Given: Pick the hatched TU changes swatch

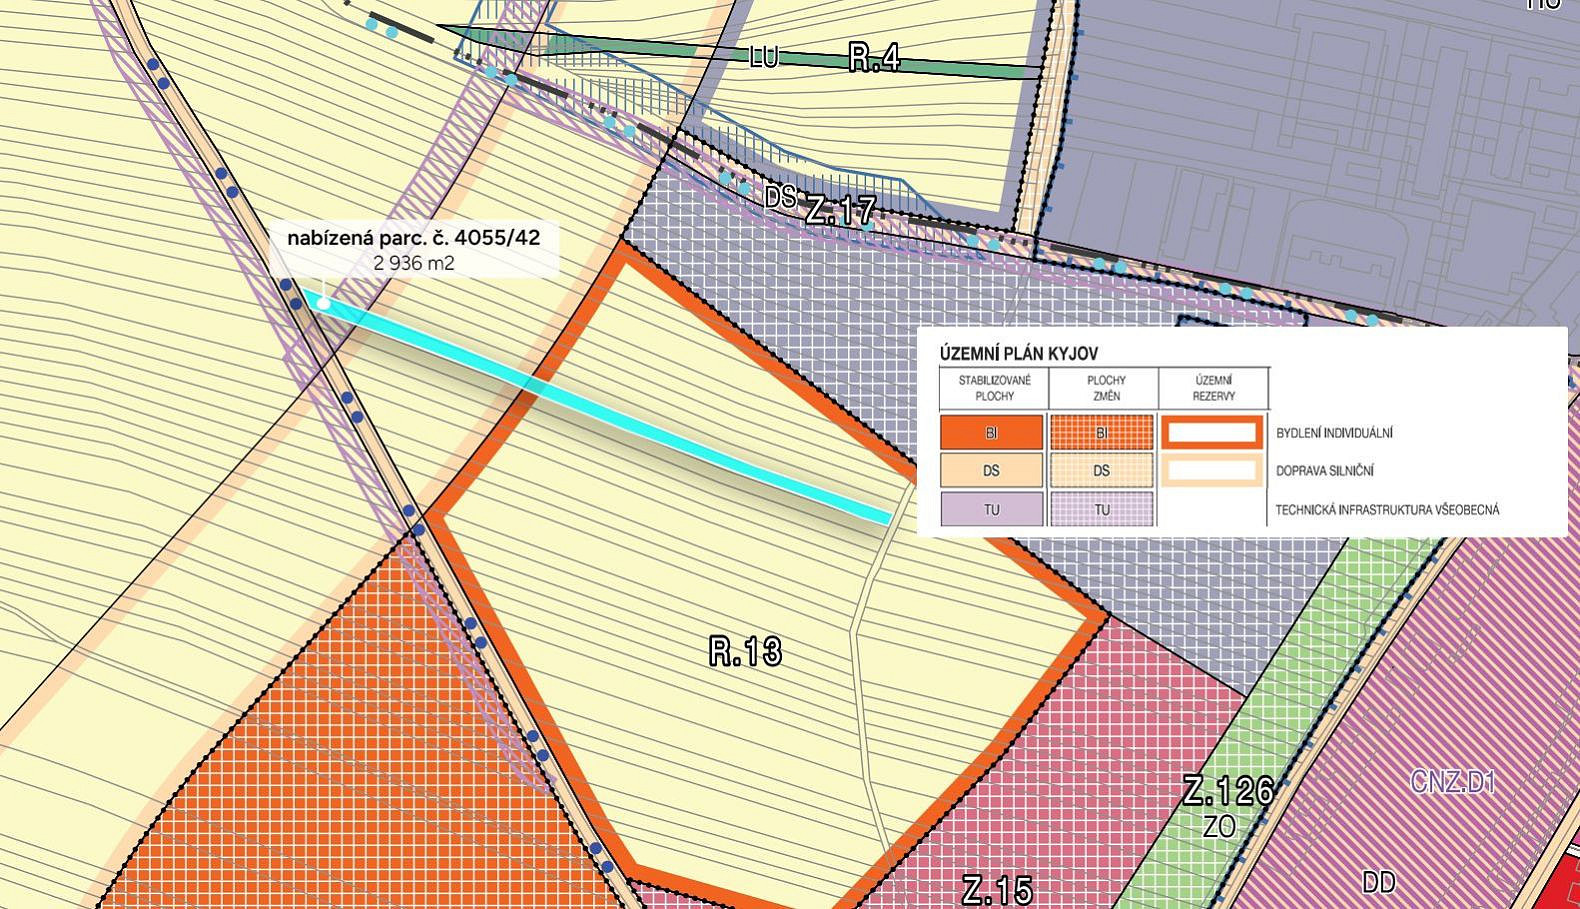Looking at the screenshot, I should click(1101, 509).
